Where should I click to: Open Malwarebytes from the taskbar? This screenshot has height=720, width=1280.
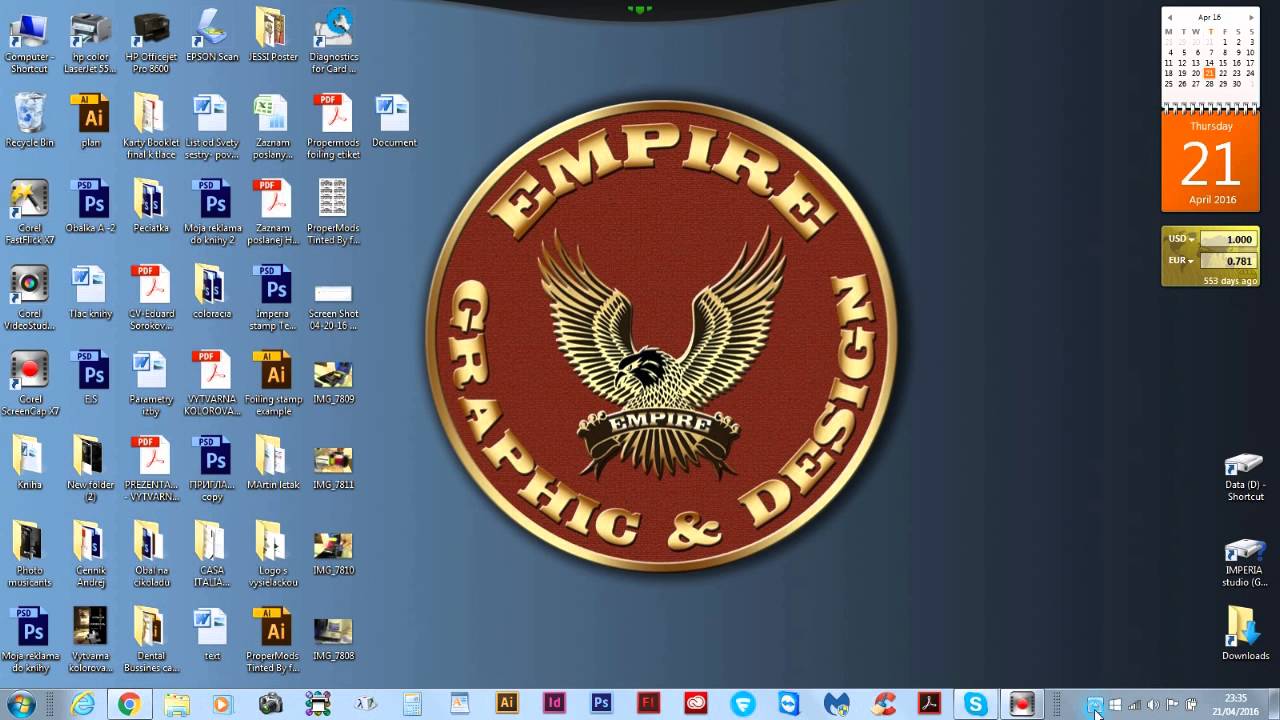836,704
